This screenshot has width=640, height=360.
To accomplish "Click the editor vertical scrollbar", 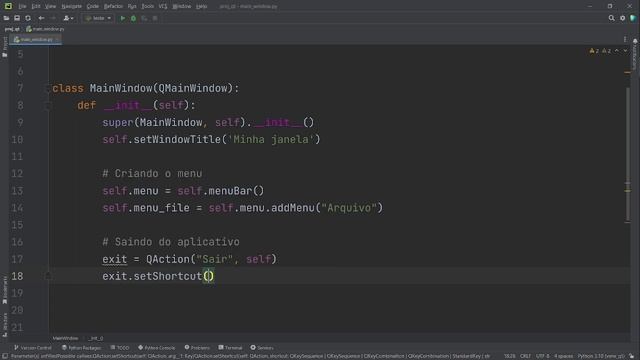I will pos(627,155).
